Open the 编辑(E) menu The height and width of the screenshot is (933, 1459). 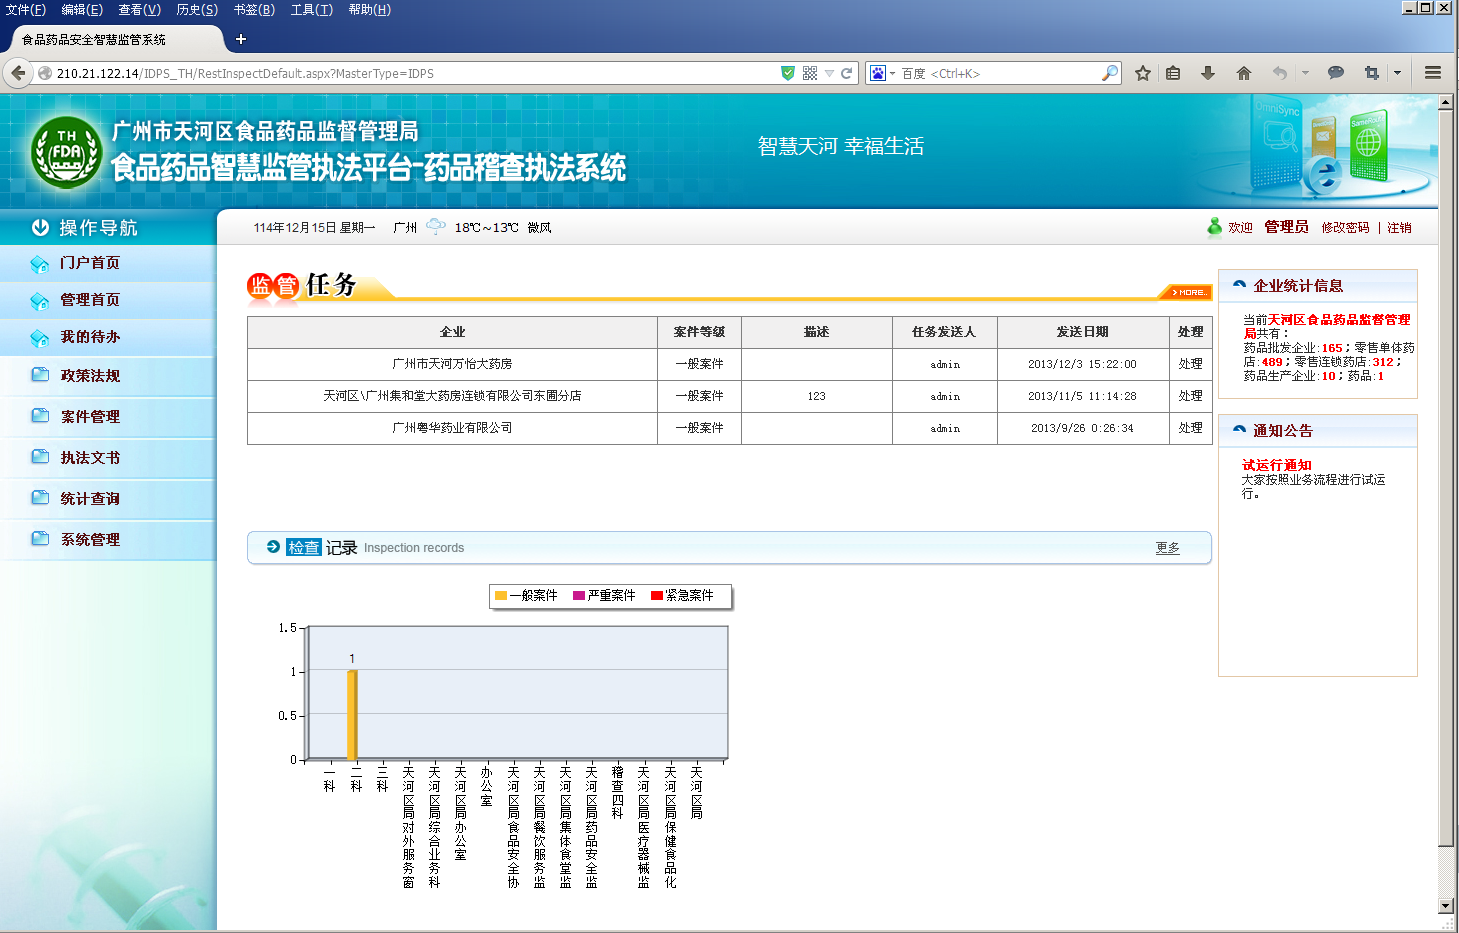coord(82,9)
